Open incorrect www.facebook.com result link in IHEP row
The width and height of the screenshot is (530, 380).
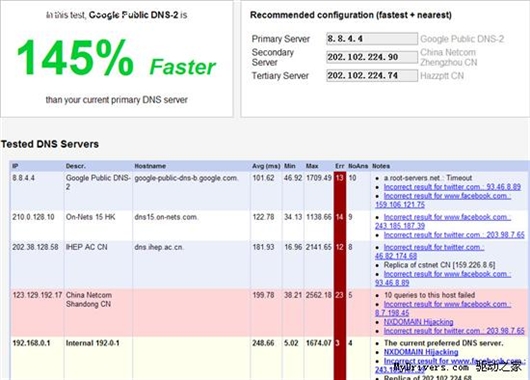tap(443, 278)
